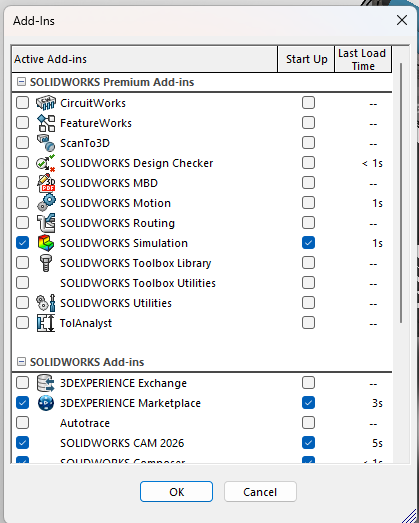Viewport: 419px width, 523px height.
Task: Click the Cancel button
Action: click(x=260, y=492)
